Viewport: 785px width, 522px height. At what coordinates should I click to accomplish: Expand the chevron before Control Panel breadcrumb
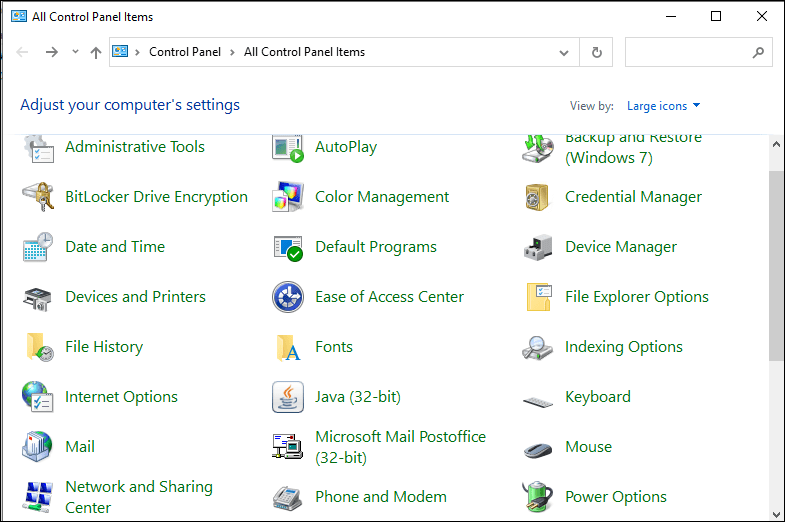click(x=137, y=52)
